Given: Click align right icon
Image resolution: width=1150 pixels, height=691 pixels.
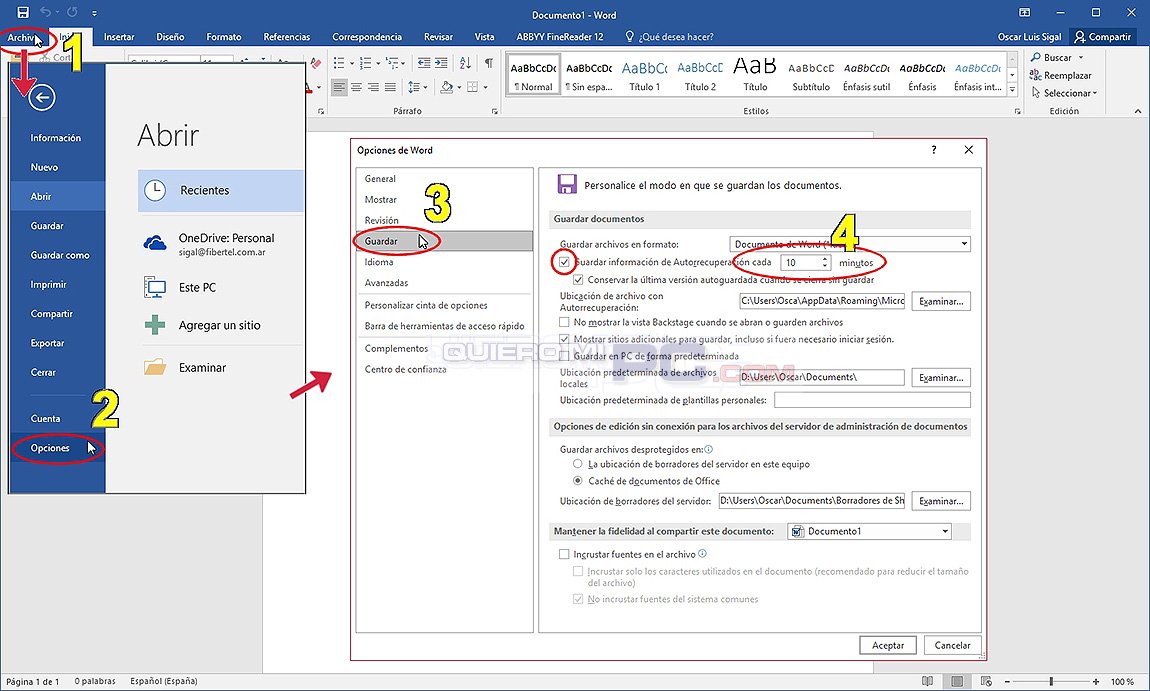Looking at the screenshot, I should (x=373, y=87).
